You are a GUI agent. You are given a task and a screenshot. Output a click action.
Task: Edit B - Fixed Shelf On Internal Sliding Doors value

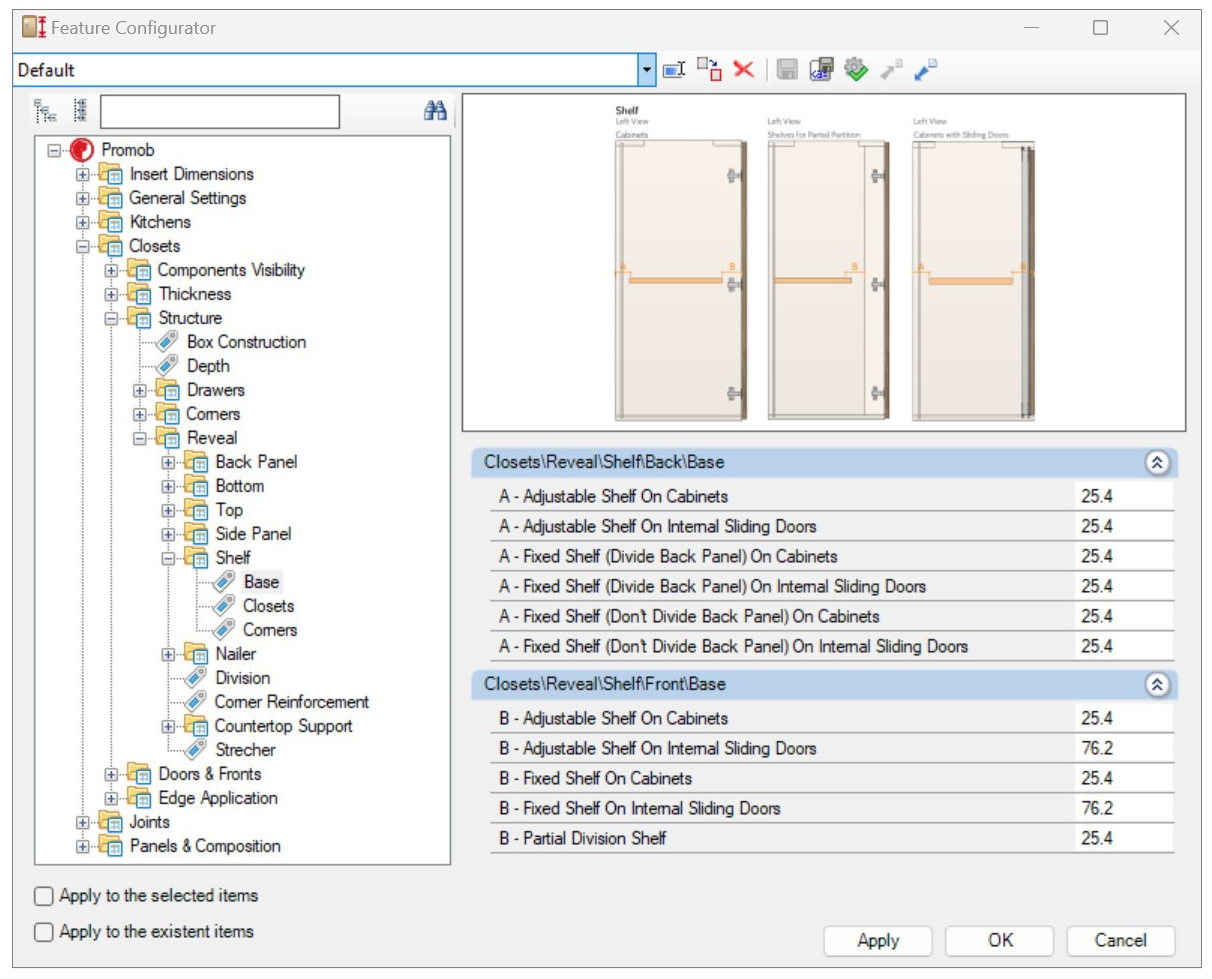coord(1124,808)
